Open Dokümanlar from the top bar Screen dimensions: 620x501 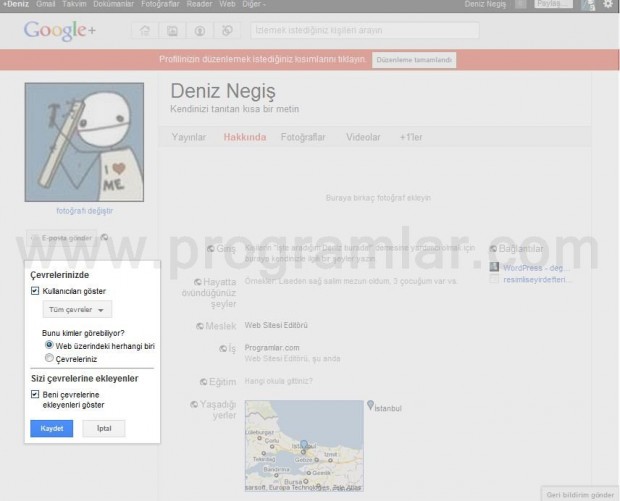click(x=113, y=4)
